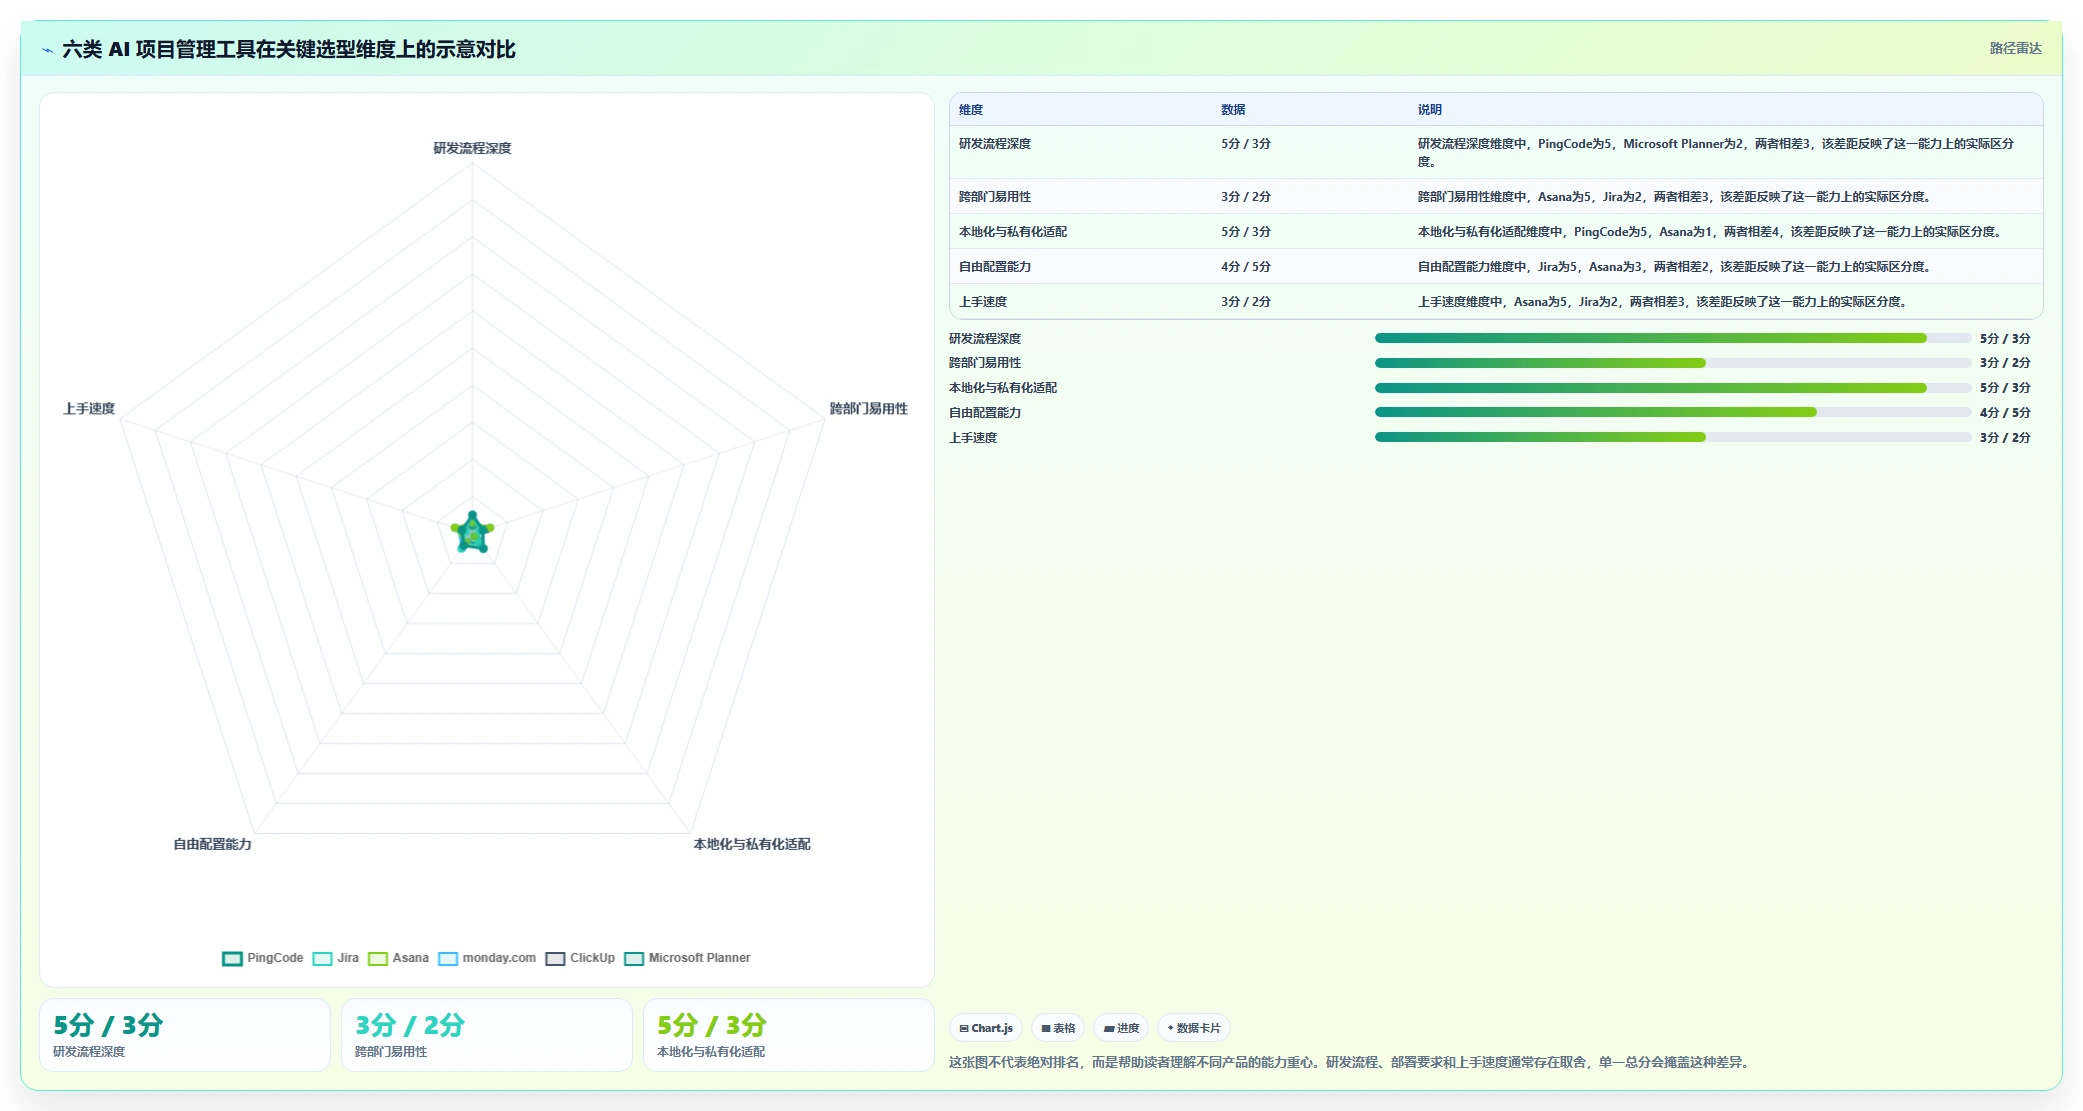Viewport: 2083px width, 1111px height.
Task: Select the 进度 tag chip
Action: (x=1121, y=1028)
